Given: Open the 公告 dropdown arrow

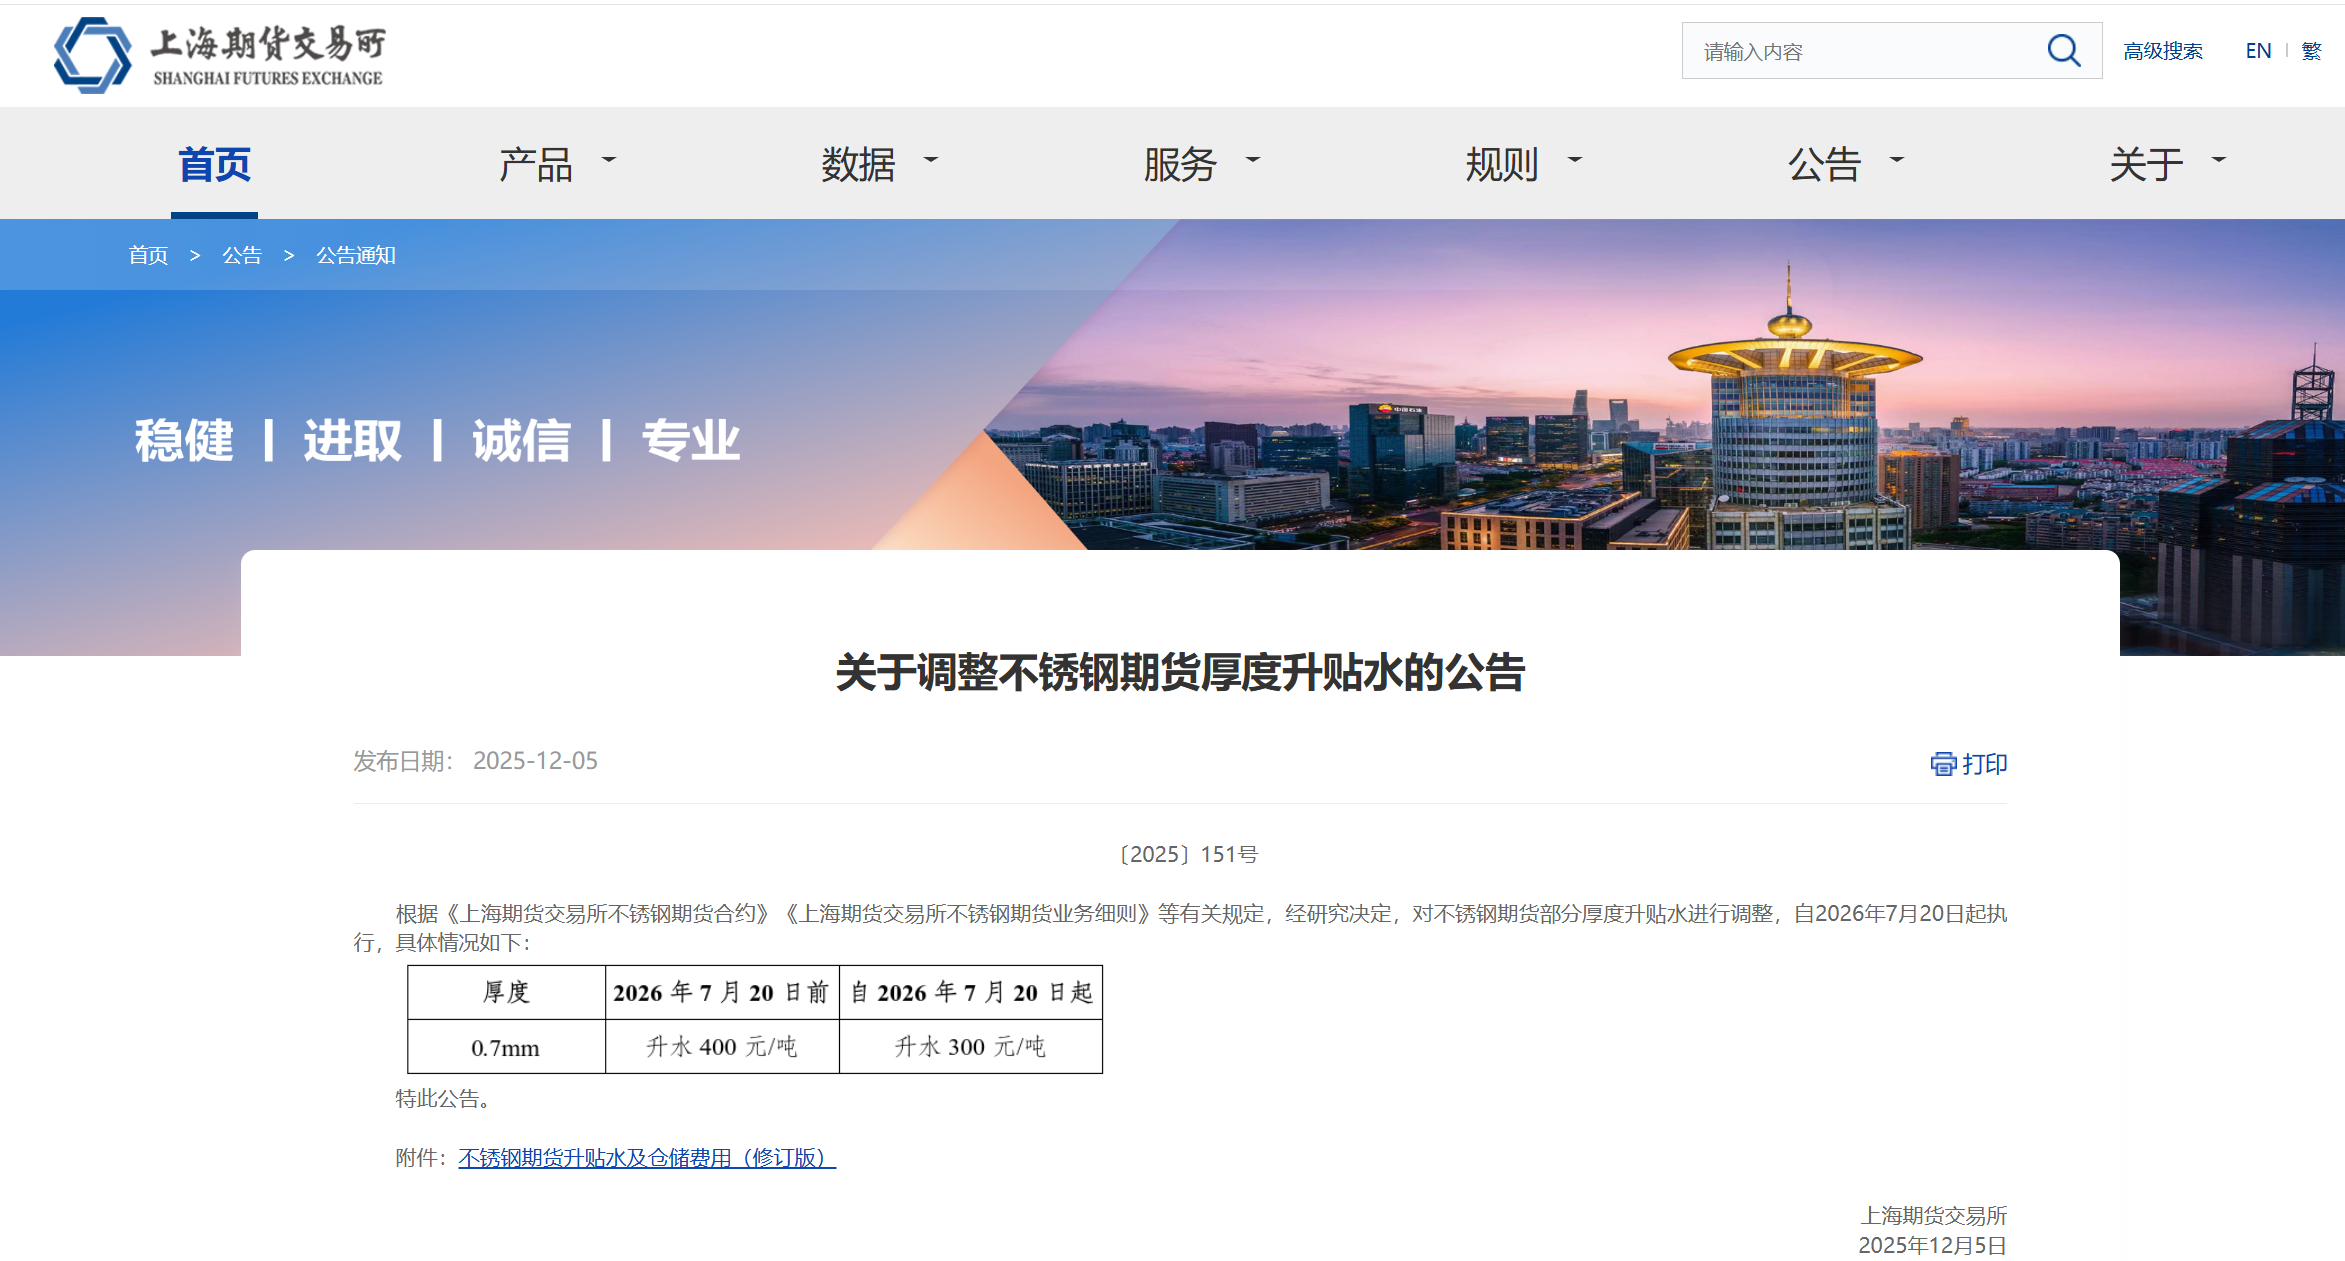Looking at the screenshot, I should click(1897, 160).
